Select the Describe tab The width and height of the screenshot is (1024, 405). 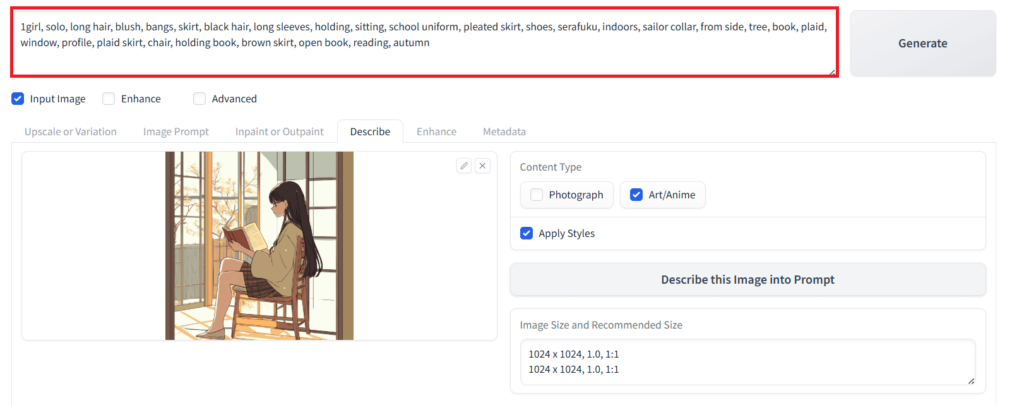(x=370, y=131)
